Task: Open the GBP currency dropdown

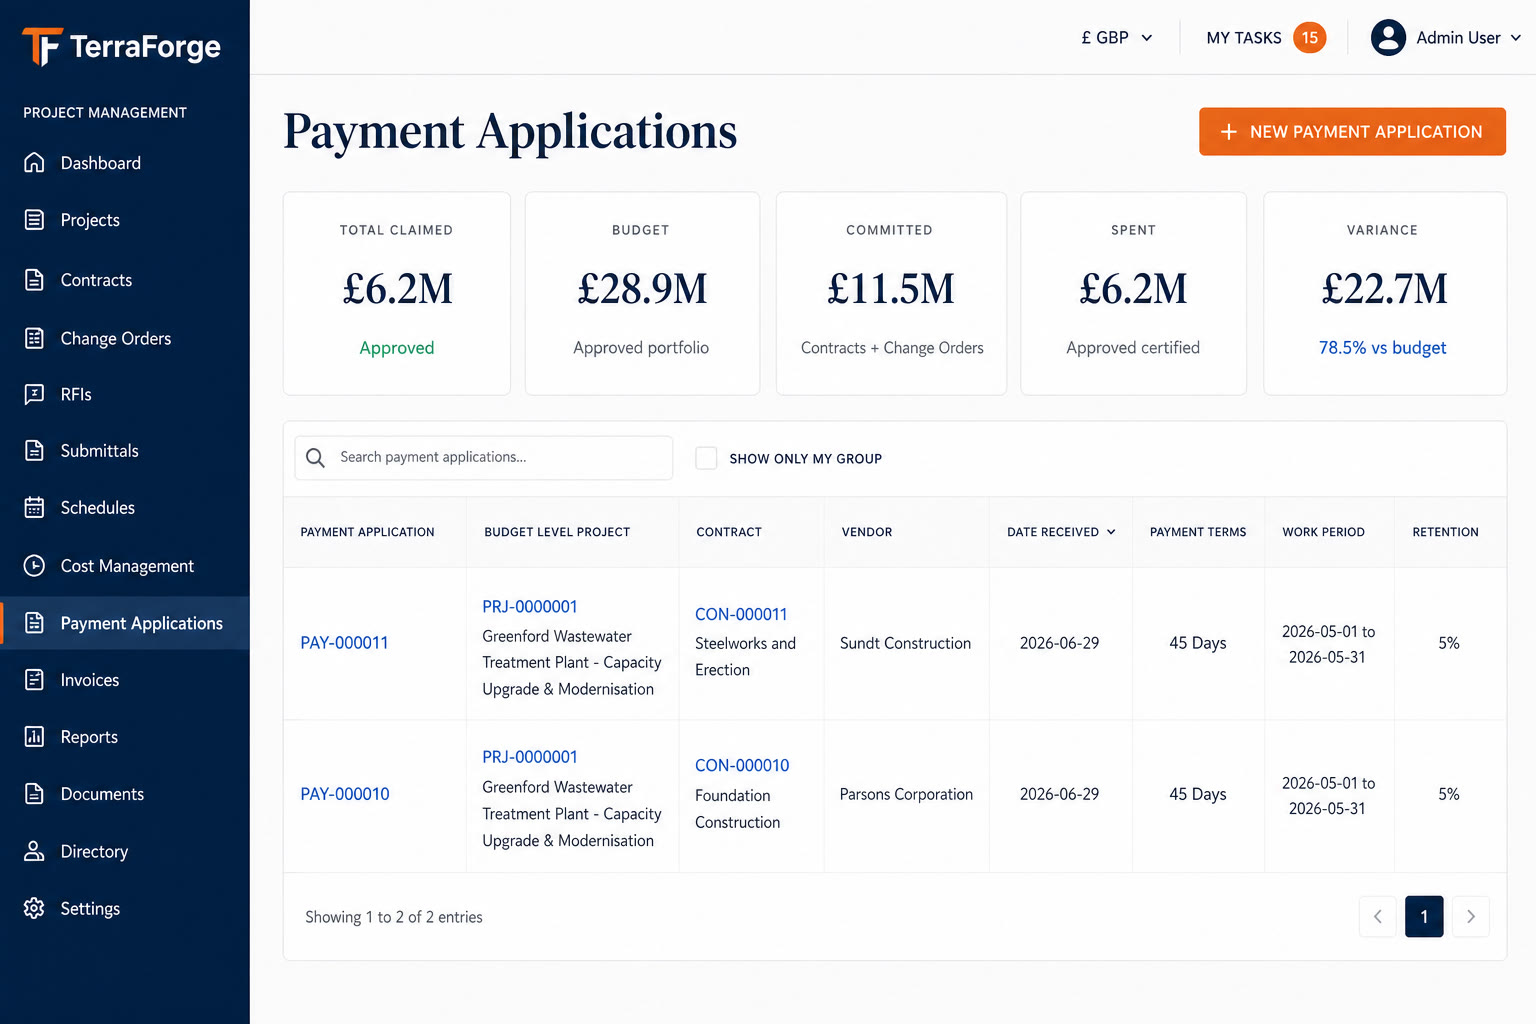Action: (x=1116, y=38)
